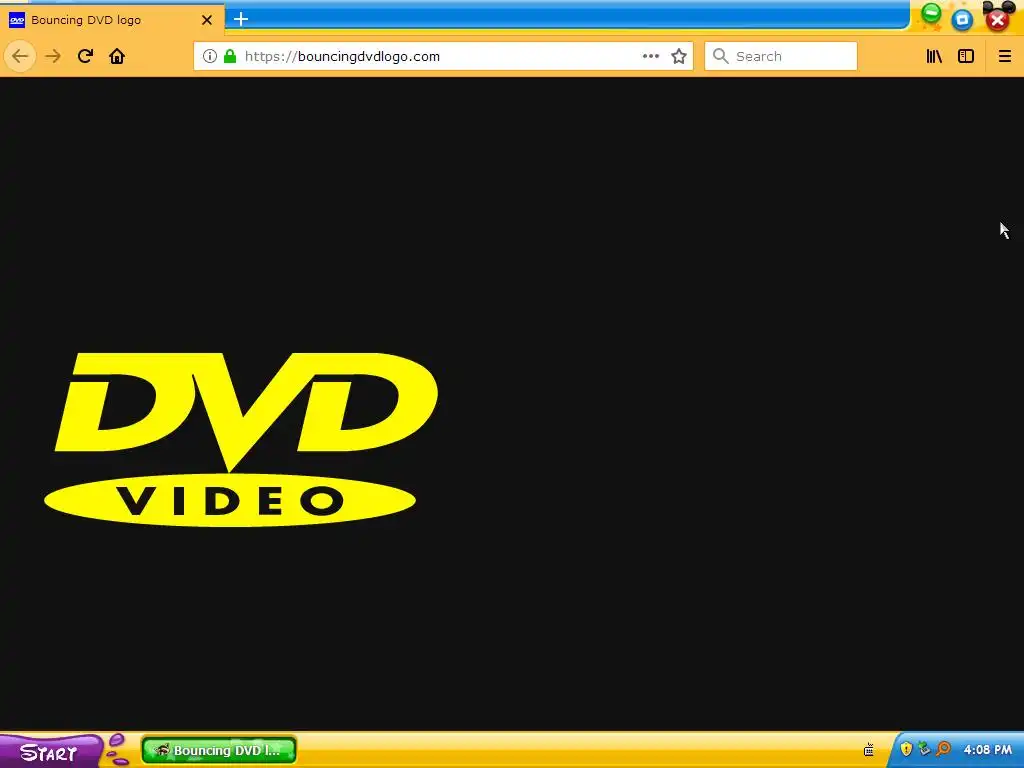Click the bouncing yellow DVD Video logo
This screenshot has width=1024, height=768.
(x=241, y=440)
